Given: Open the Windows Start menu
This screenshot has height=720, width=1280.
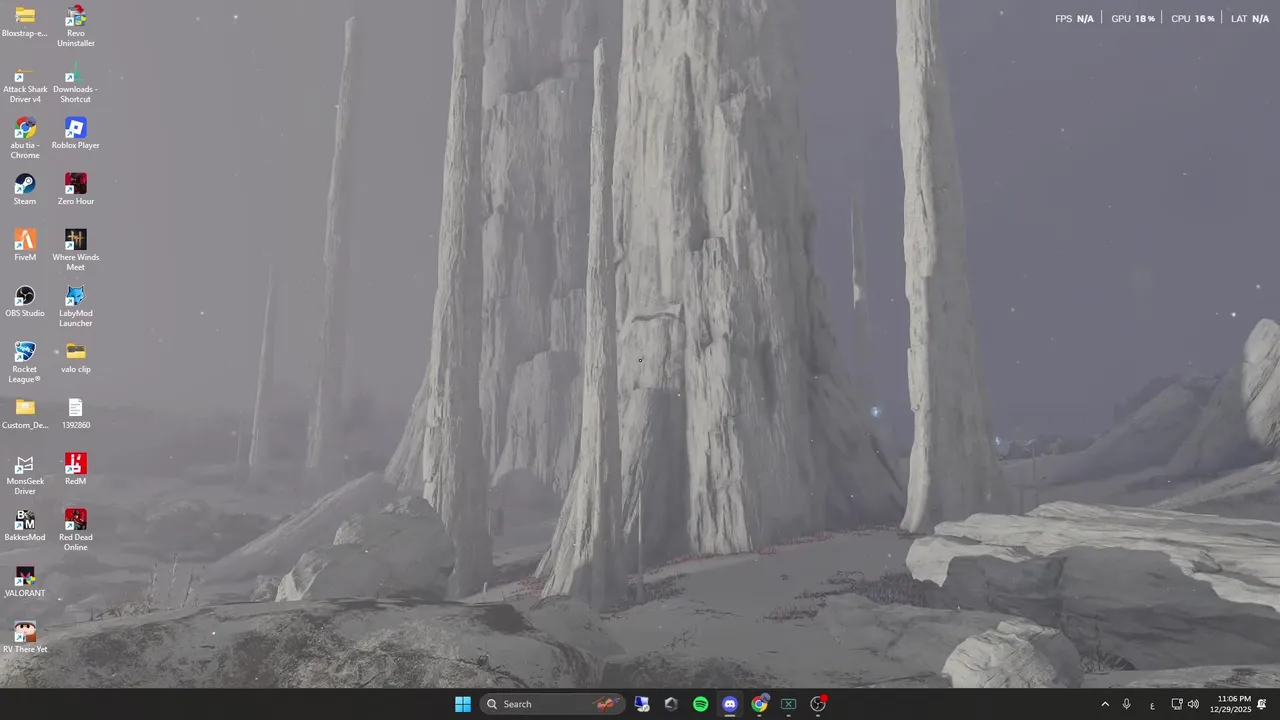Looking at the screenshot, I should (x=463, y=704).
